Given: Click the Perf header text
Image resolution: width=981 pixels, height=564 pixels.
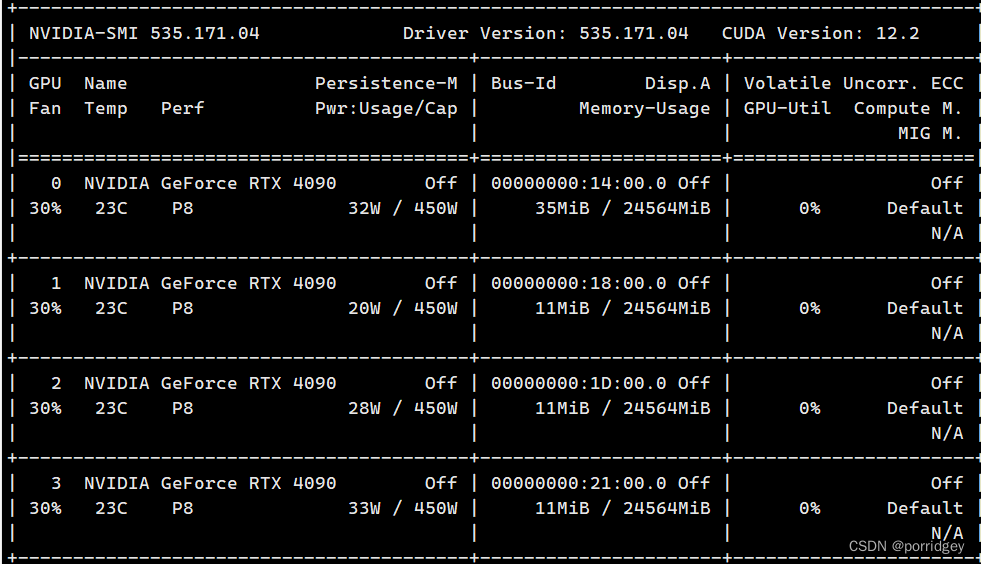Looking at the screenshot, I should coord(183,108).
